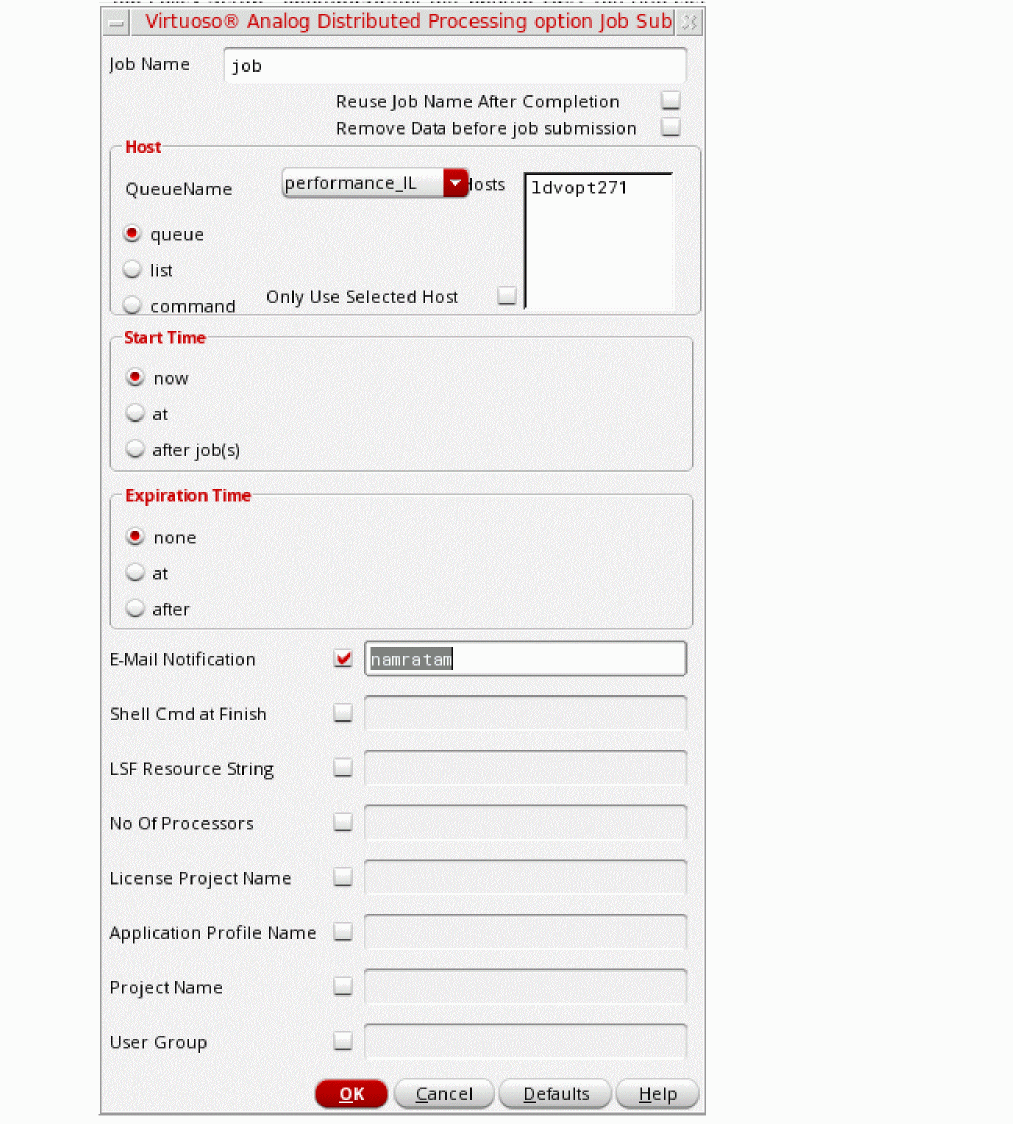Select Expiration Time after option
The height and width of the screenshot is (1124, 1013).
click(135, 608)
